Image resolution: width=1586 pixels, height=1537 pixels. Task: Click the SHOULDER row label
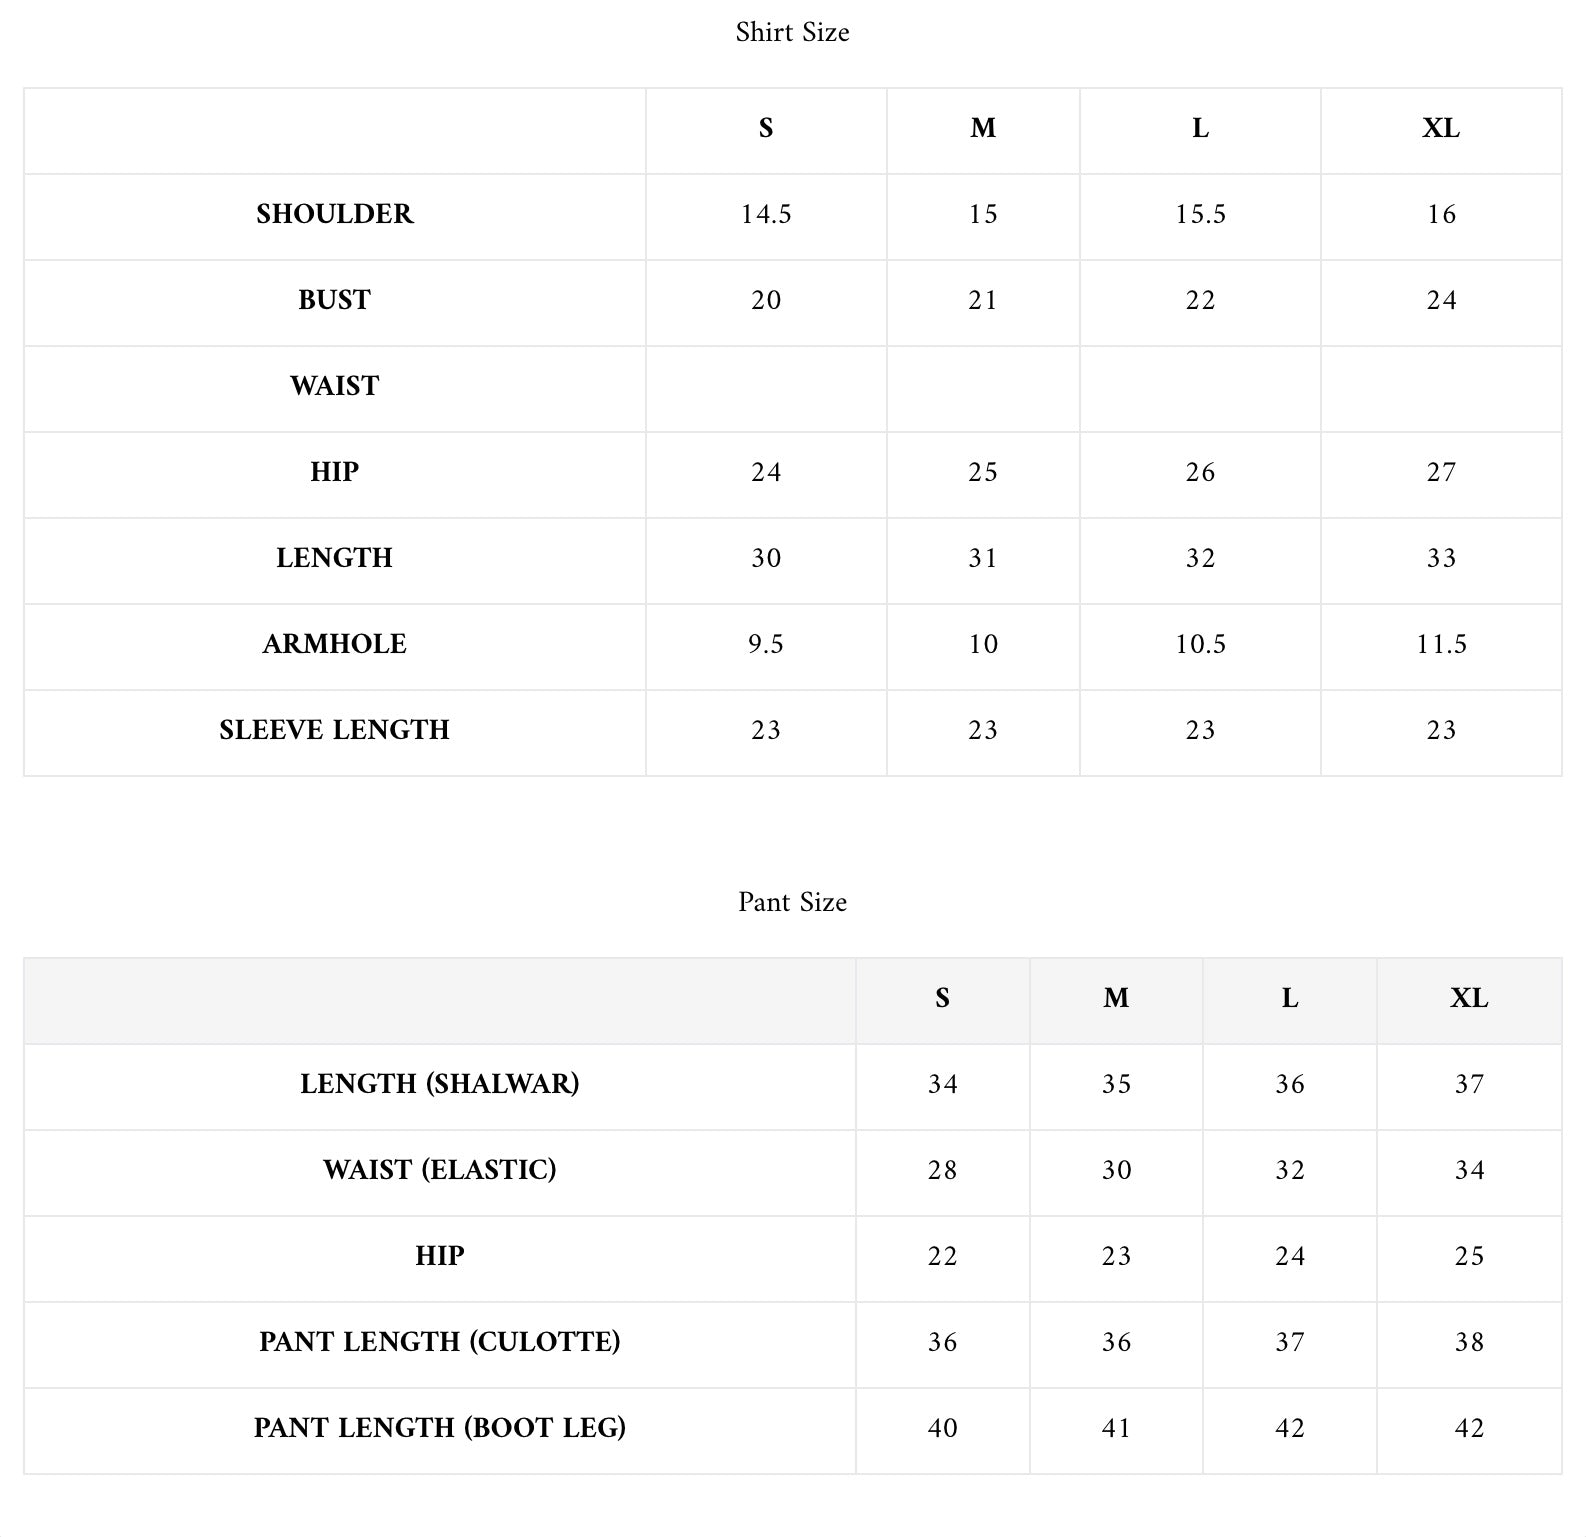pyautogui.click(x=334, y=214)
